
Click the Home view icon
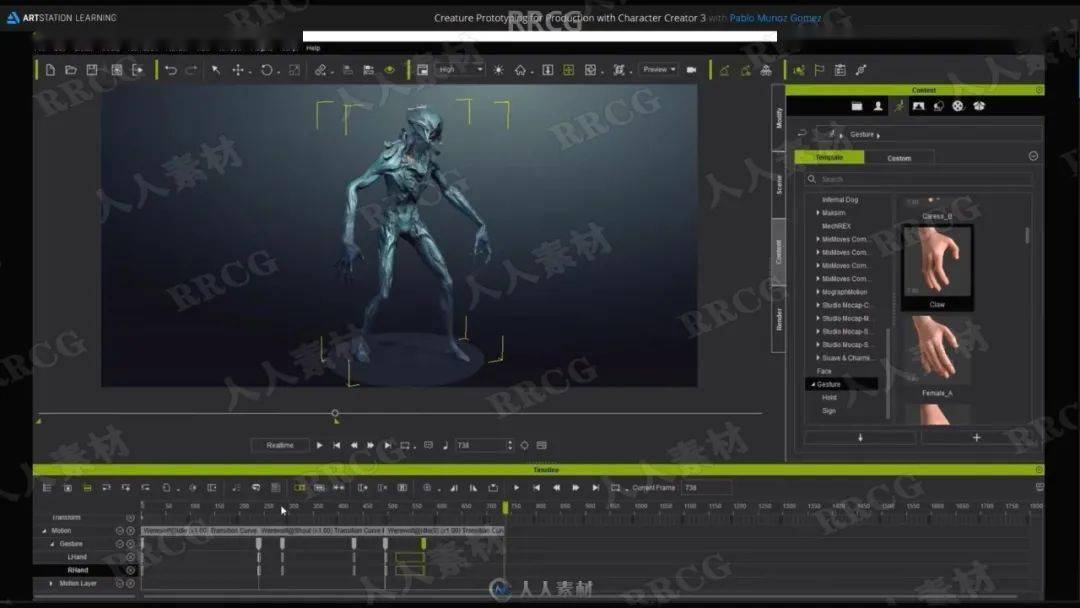coord(520,70)
